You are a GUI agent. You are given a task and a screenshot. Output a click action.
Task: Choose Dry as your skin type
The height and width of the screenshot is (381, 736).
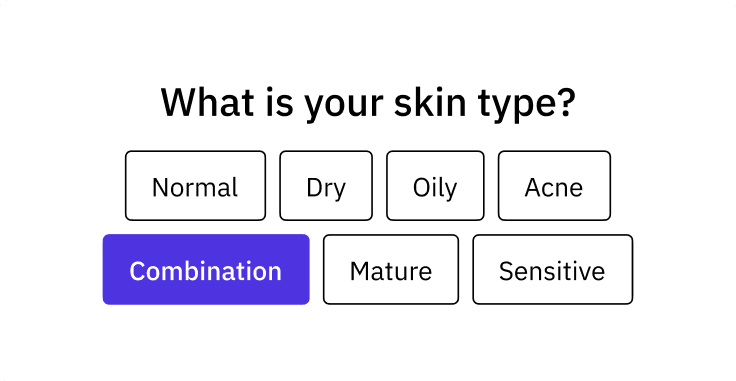pos(326,186)
